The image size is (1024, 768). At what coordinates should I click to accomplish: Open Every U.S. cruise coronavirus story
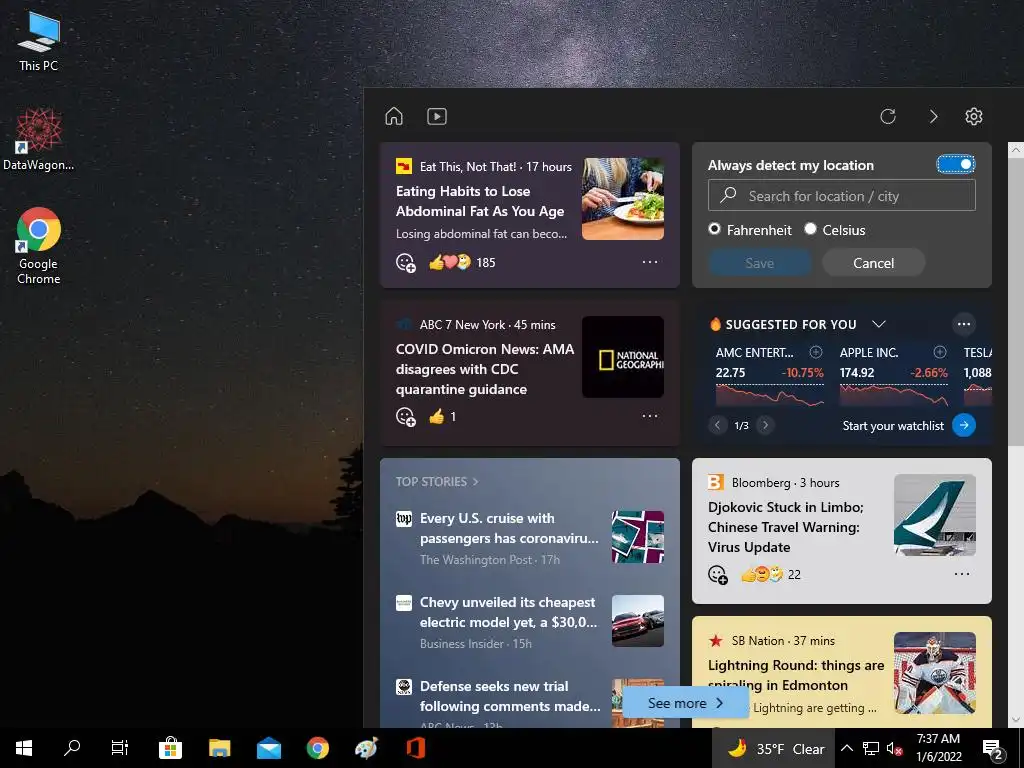click(x=509, y=528)
